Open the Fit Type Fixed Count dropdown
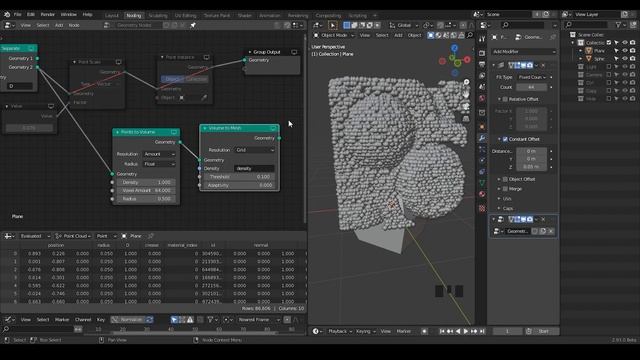 click(x=532, y=77)
